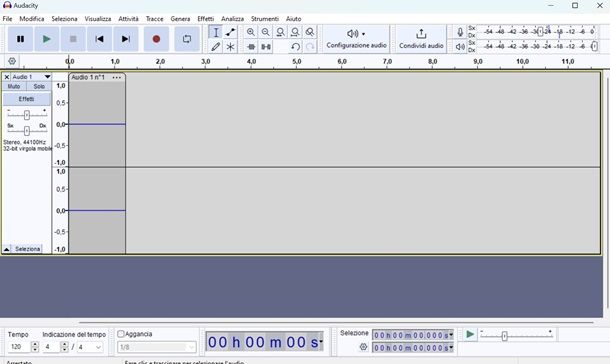610x364 pixels.
Task: Toggle Solo on Audio 1 track
Action: pyautogui.click(x=39, y=86)
